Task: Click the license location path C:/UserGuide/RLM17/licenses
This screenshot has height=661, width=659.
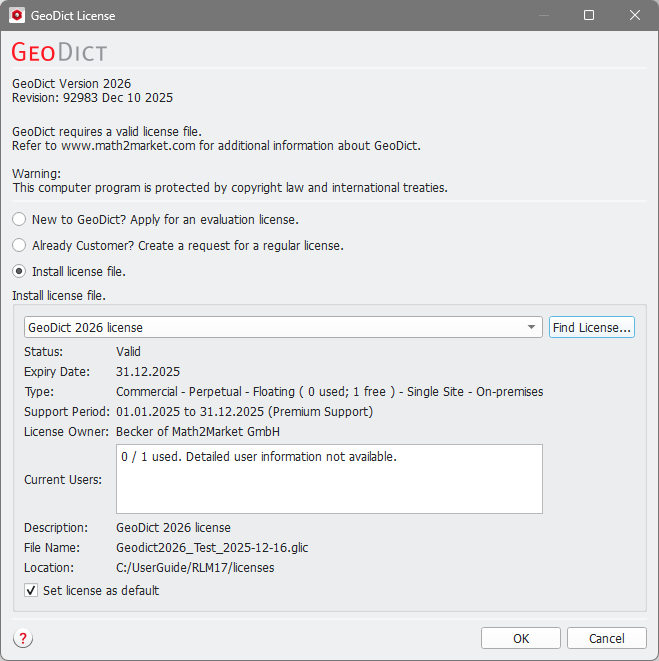Action: (195, 567)
